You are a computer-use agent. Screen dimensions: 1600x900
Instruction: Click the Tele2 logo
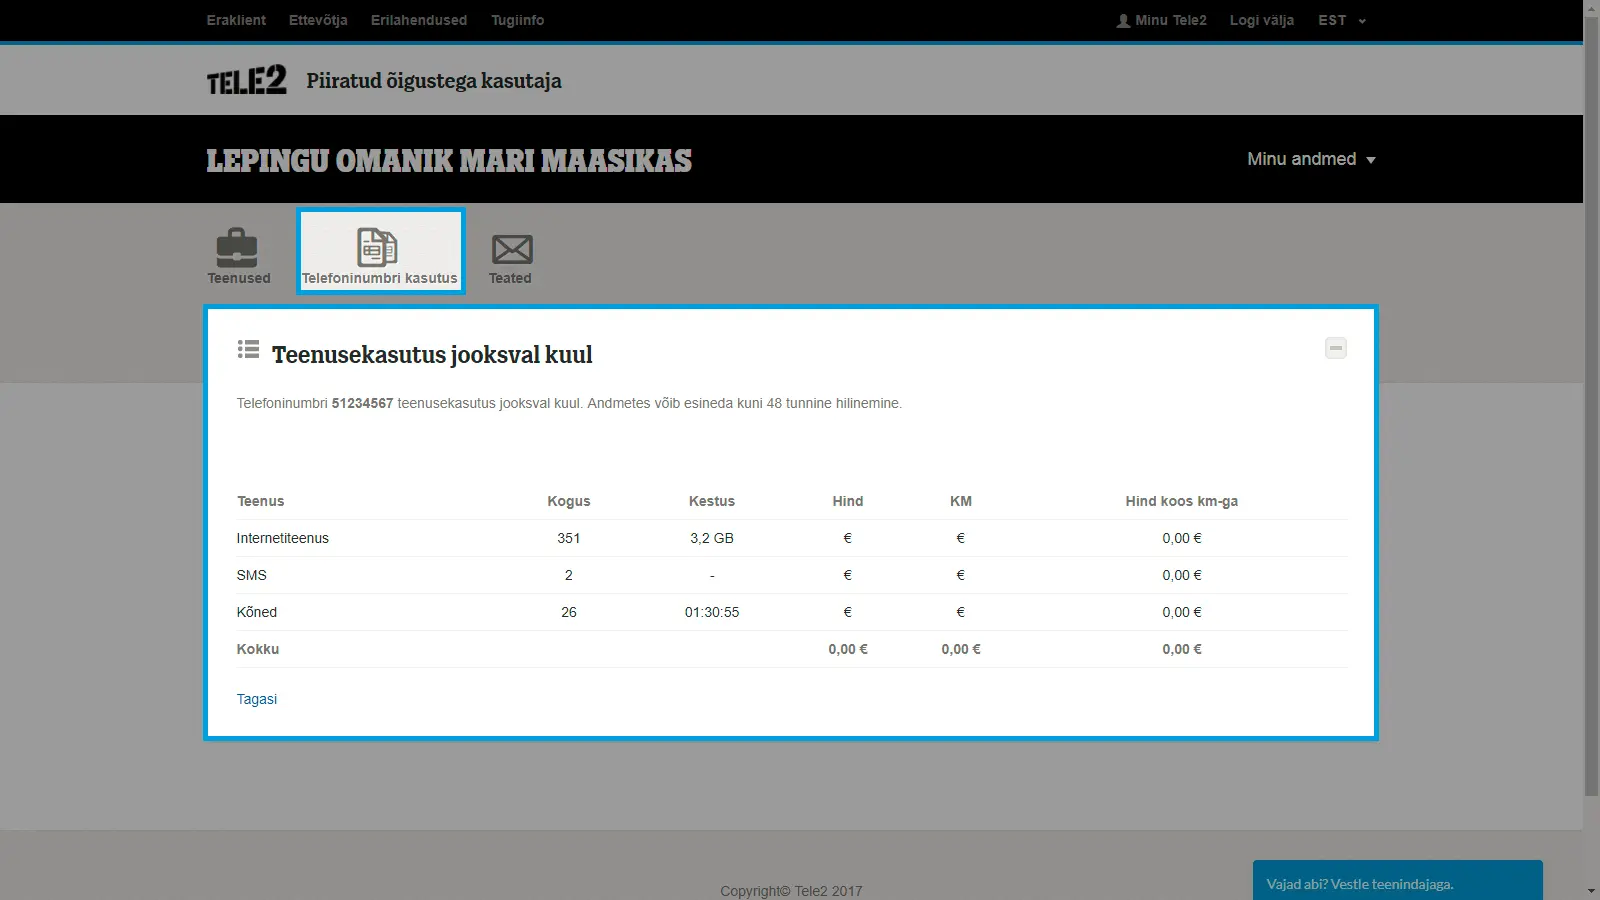coord(246,80)
